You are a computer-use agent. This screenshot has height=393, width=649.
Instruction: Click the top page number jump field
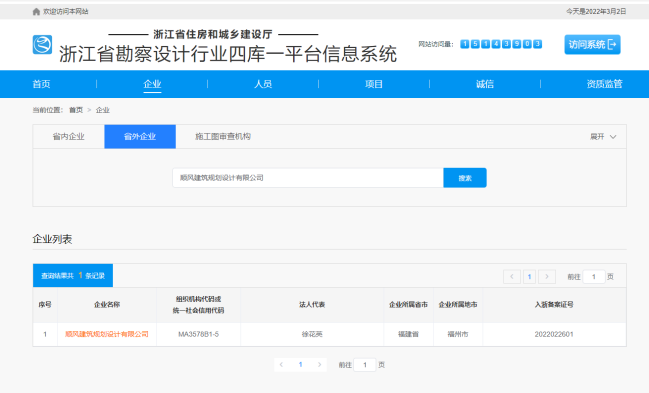pyautogui.click(x=594, y=277)
